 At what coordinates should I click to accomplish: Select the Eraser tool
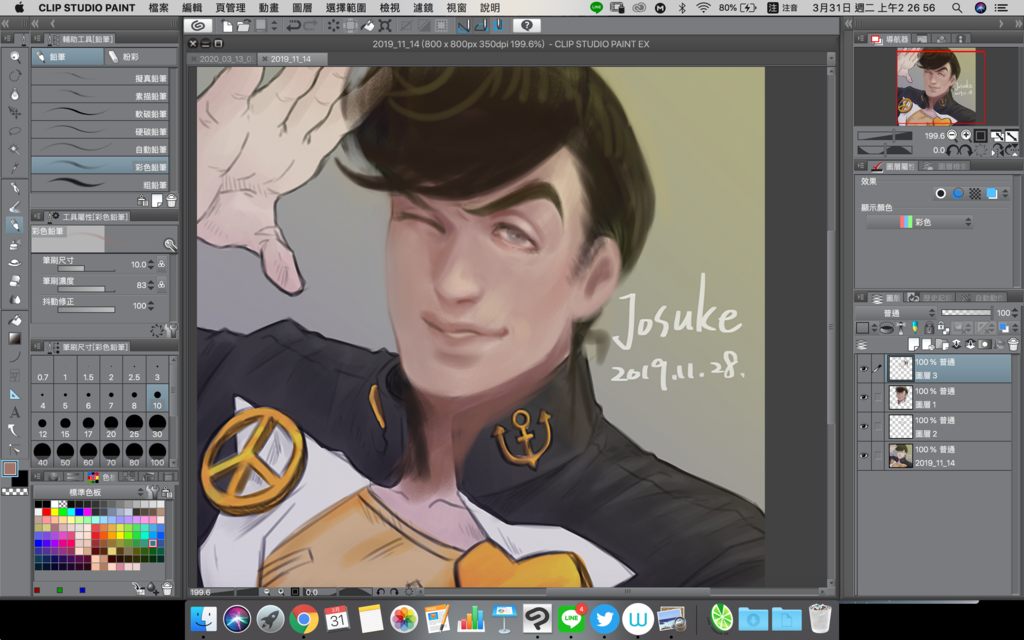coord(14,281)
